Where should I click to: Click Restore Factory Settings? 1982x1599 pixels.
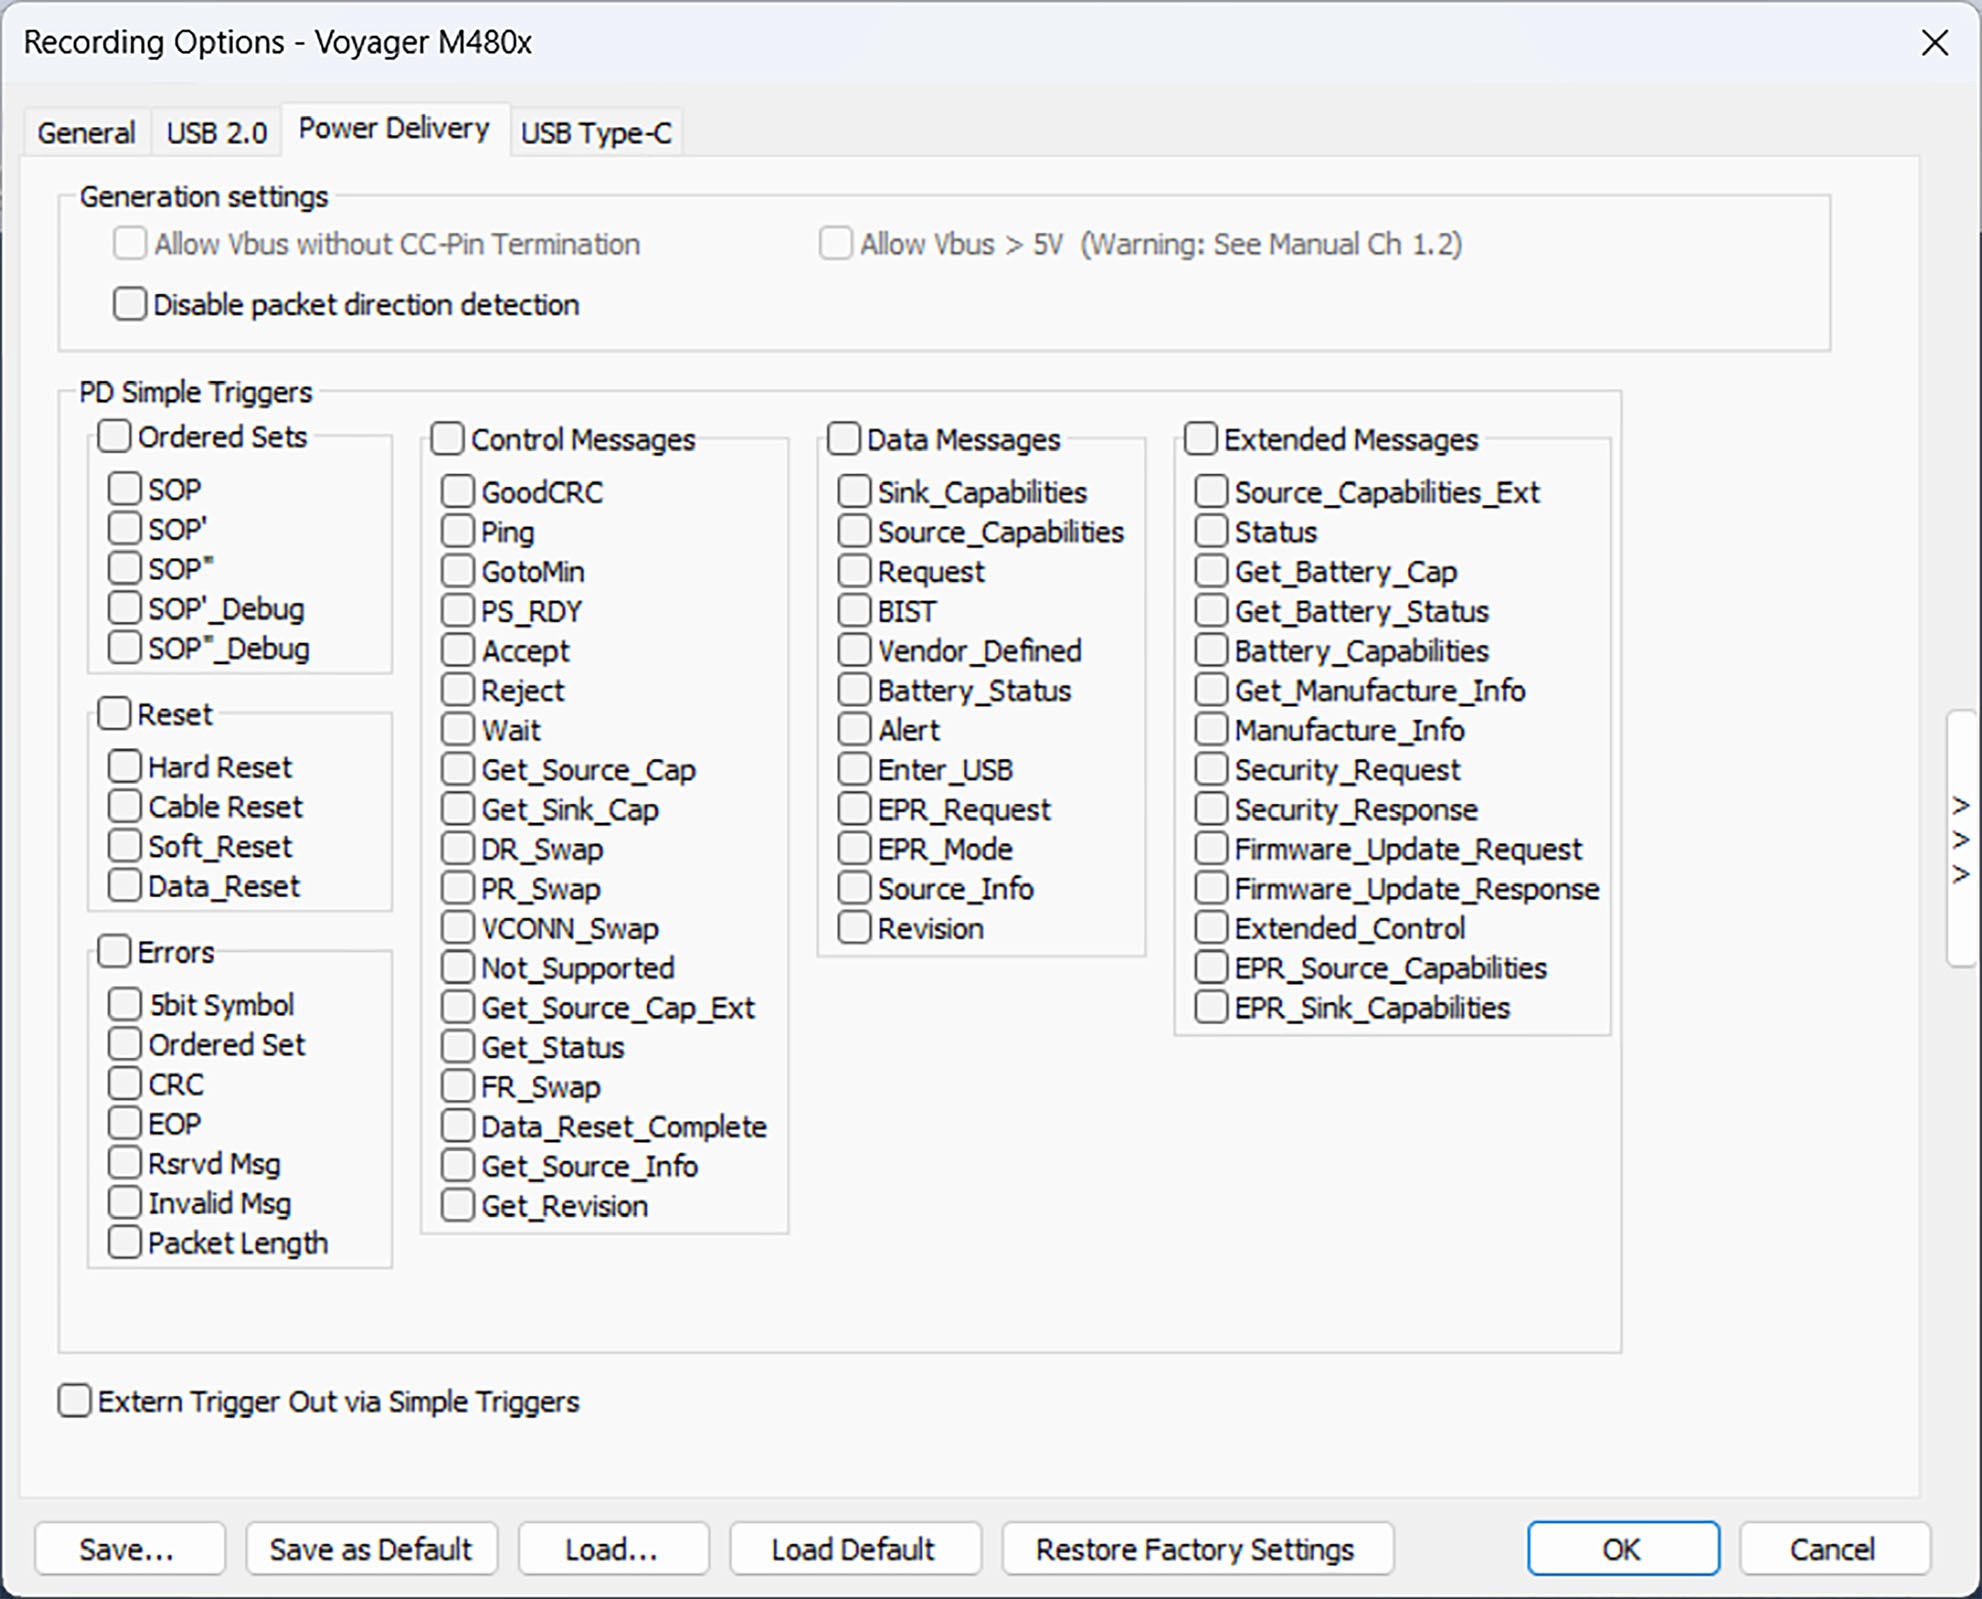tap(1198, 1549)
